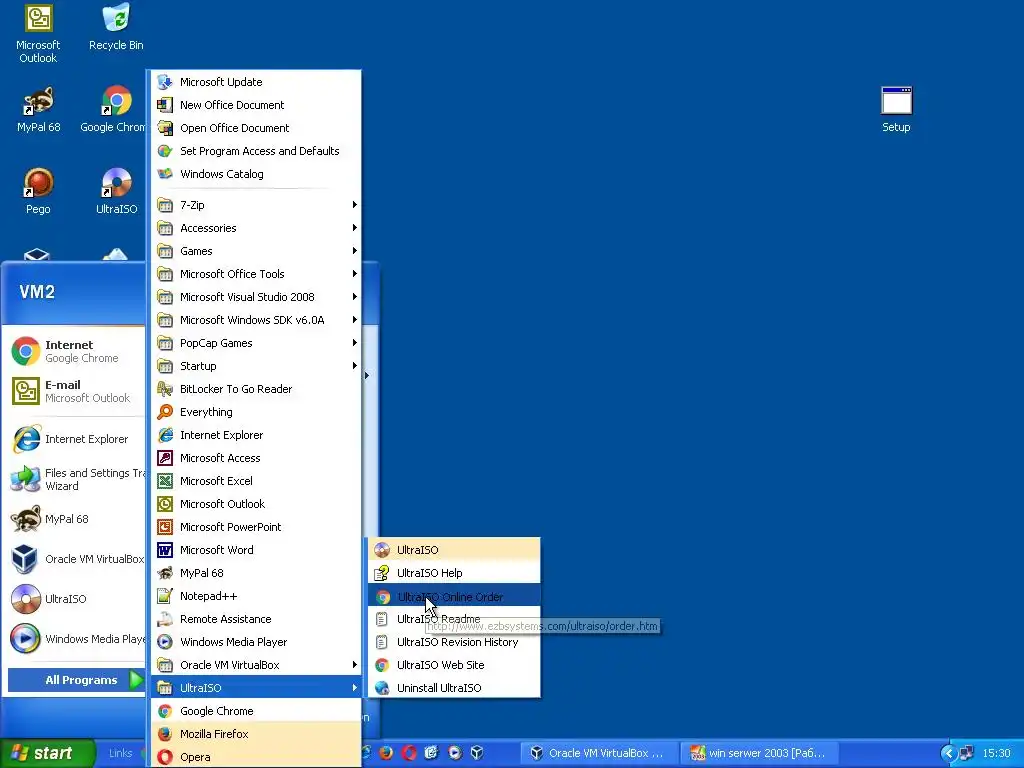Click the Everything search icon in programs list
The image size is (1024, 768).
tap(165, 412)
